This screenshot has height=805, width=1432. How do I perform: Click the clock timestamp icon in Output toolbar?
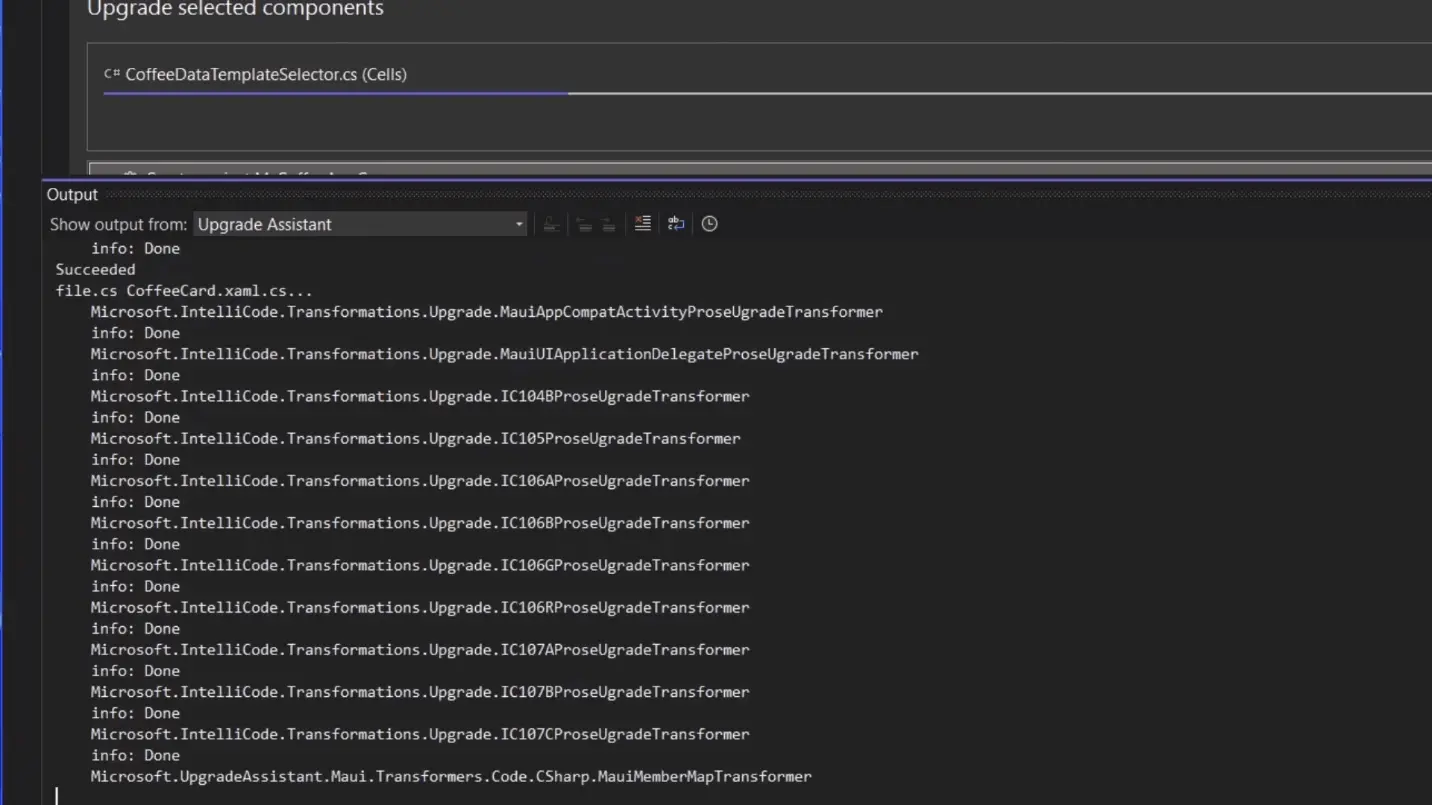click(710, 224)
